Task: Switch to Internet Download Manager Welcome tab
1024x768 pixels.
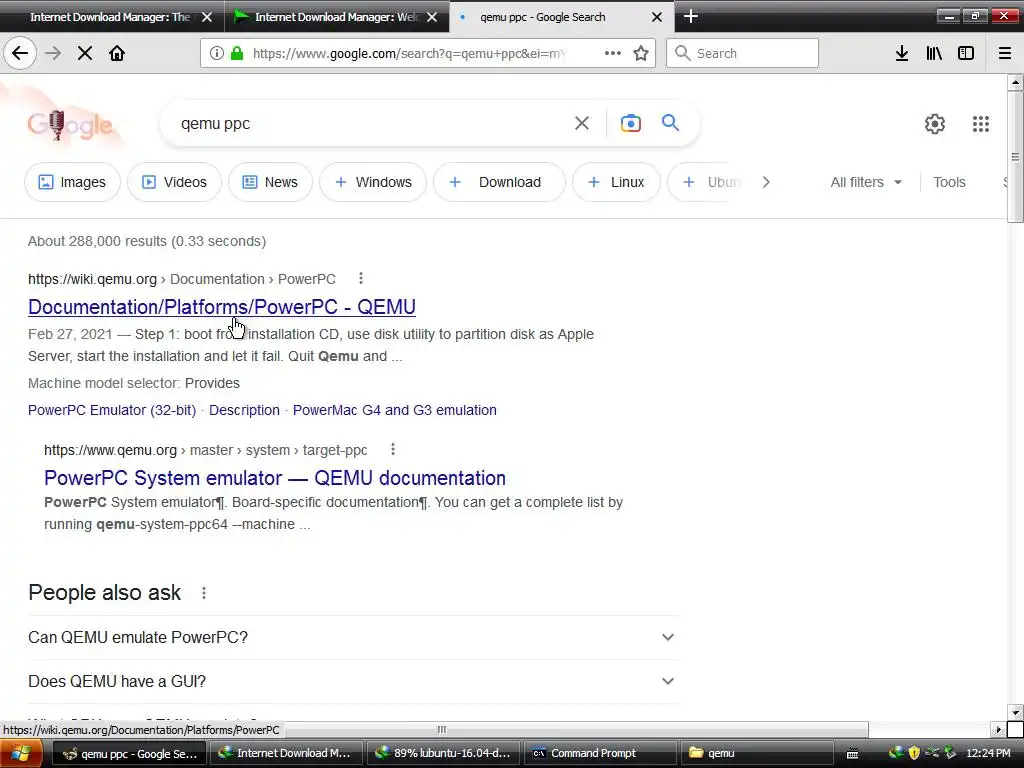Action: pos(336,17)
